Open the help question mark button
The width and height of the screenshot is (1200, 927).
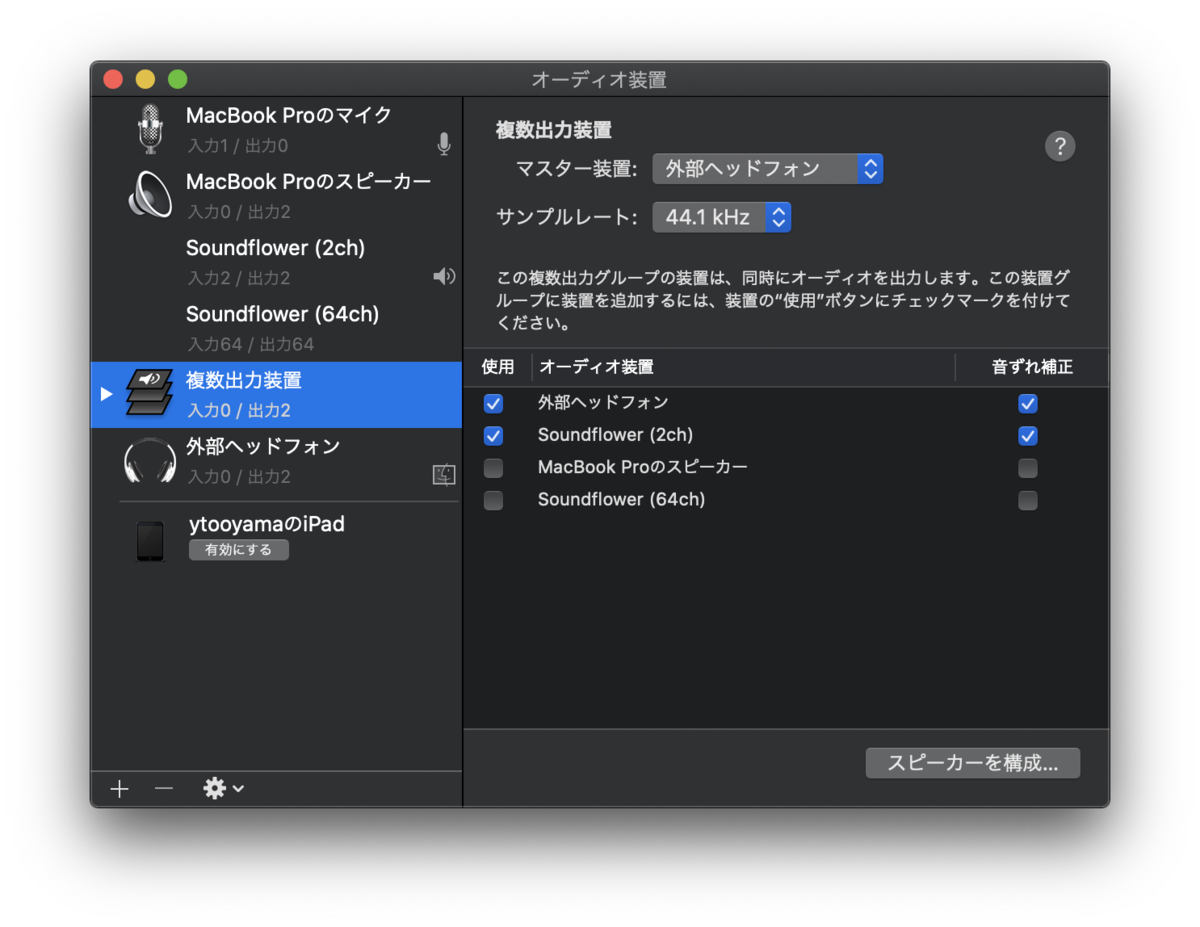(x=1060, y=146)
